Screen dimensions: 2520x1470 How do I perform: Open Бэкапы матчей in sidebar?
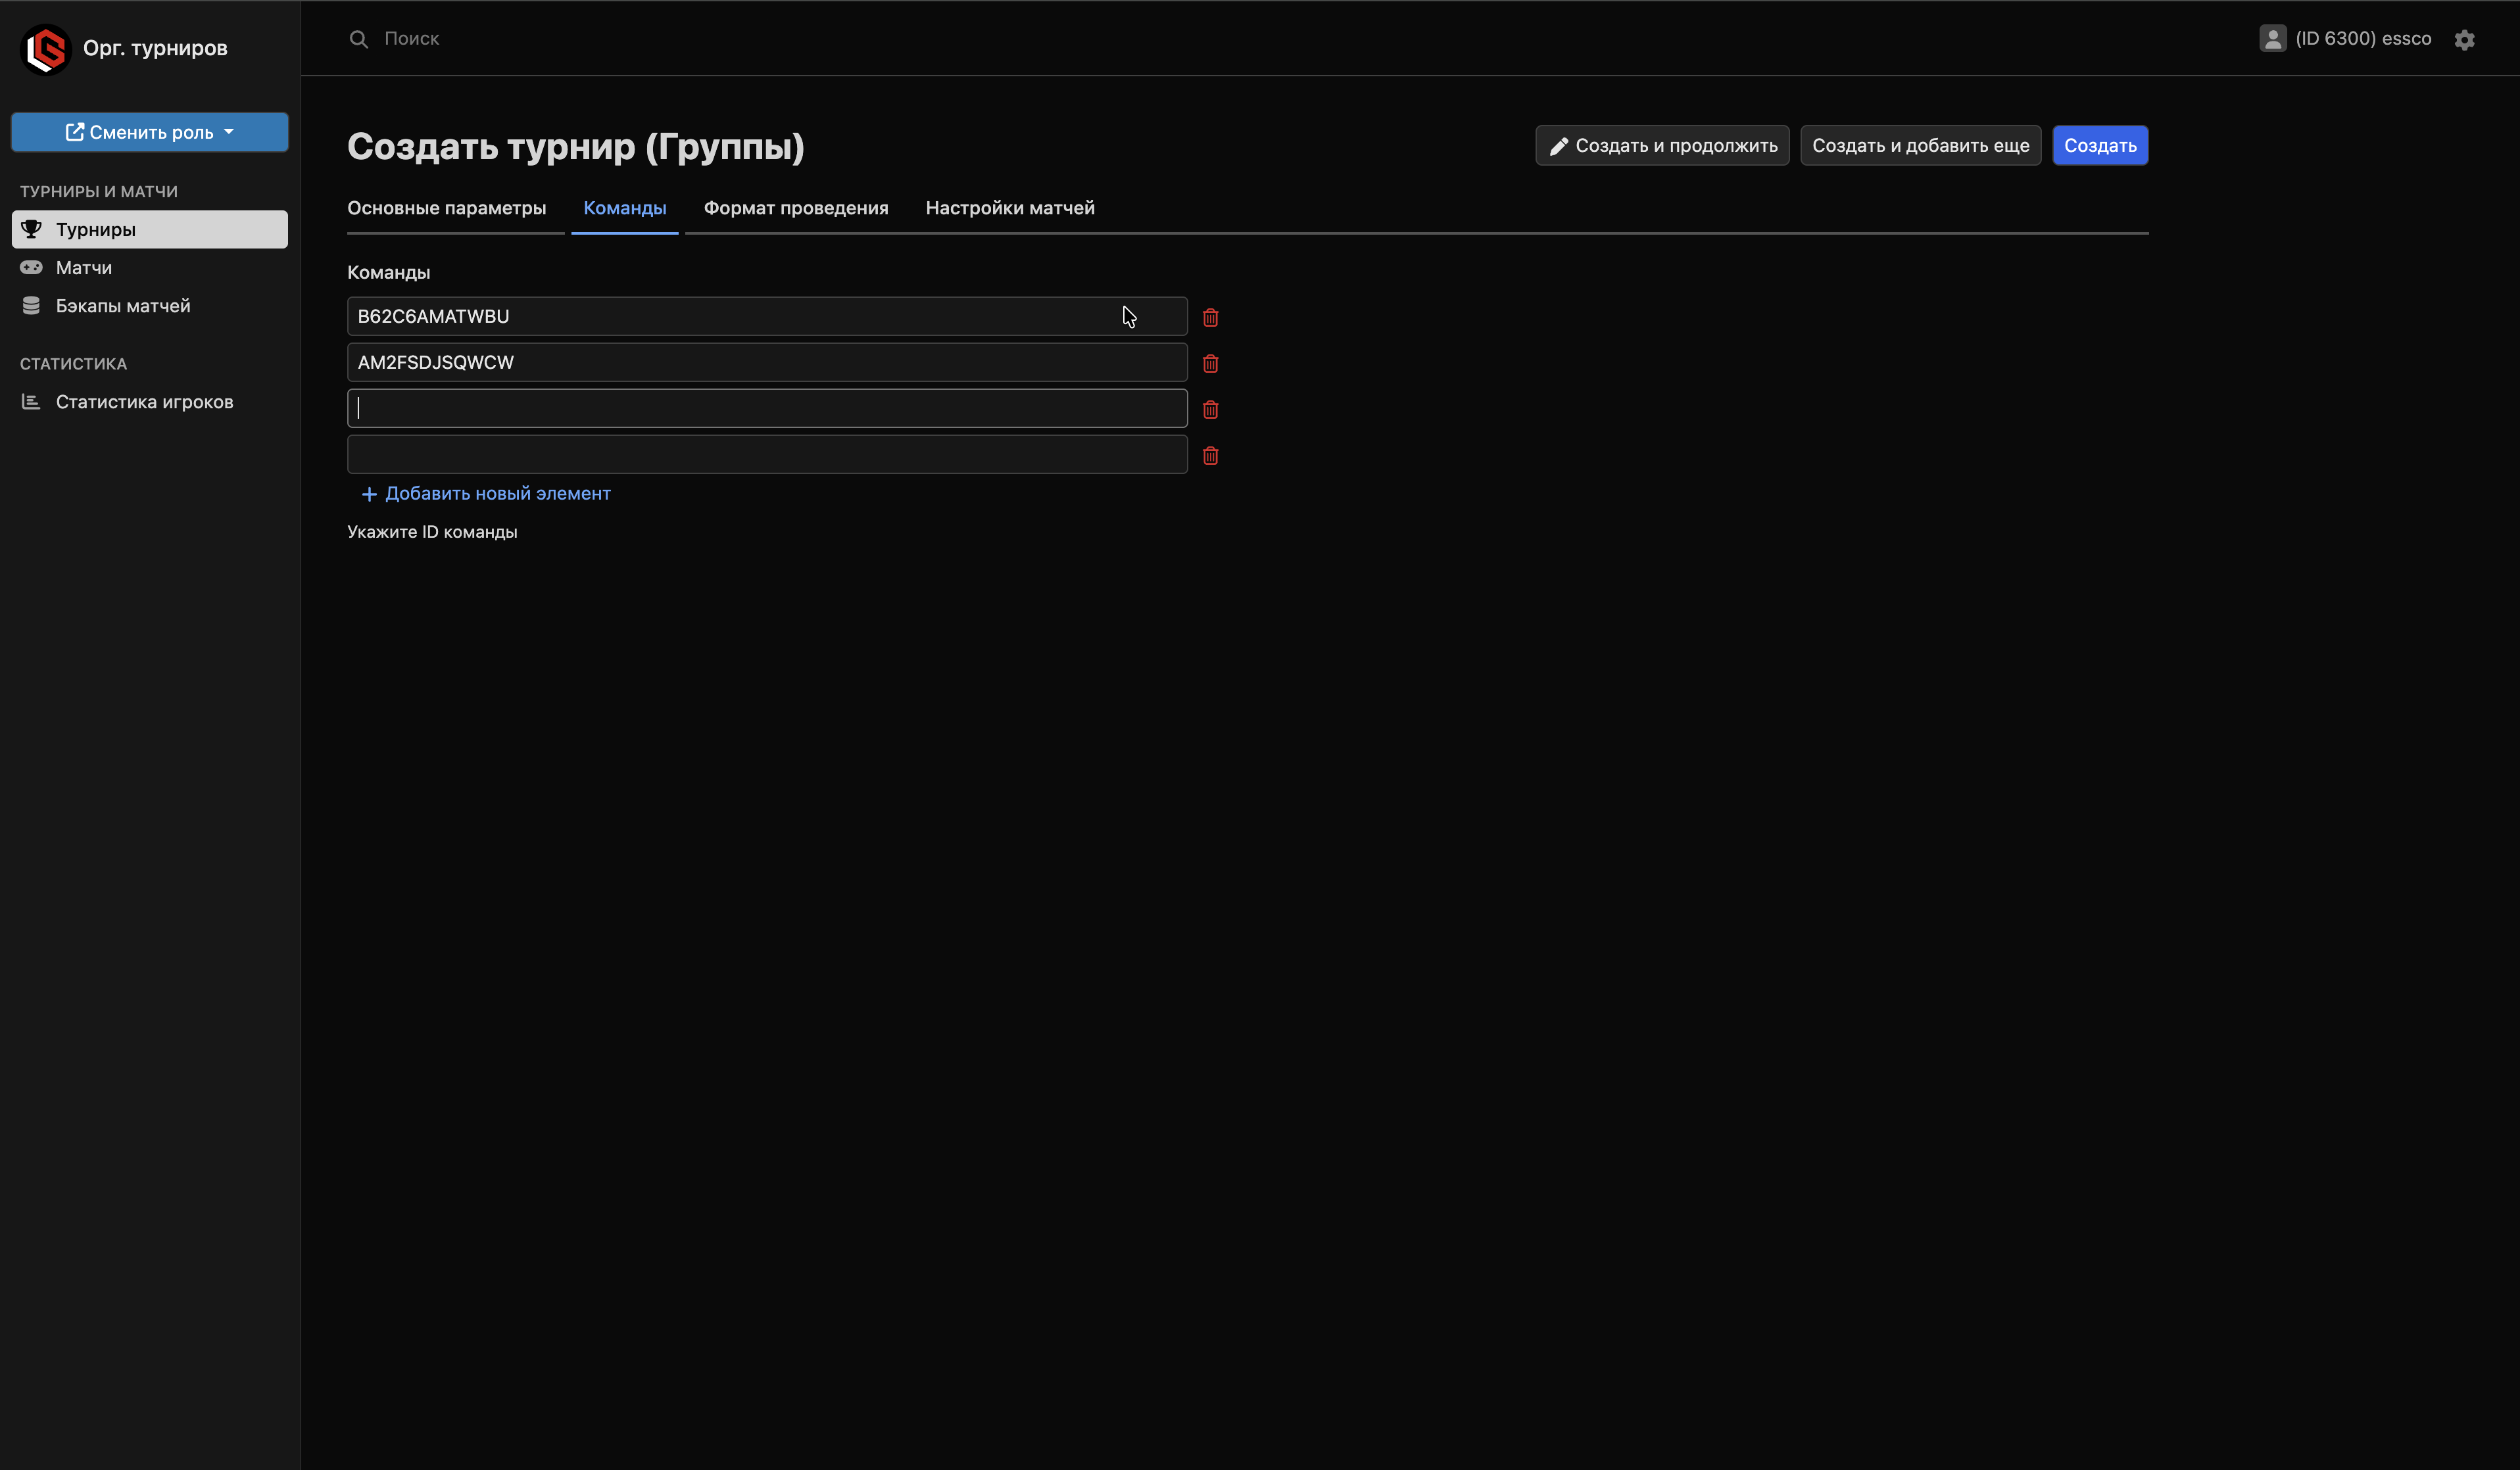(122, 306)
